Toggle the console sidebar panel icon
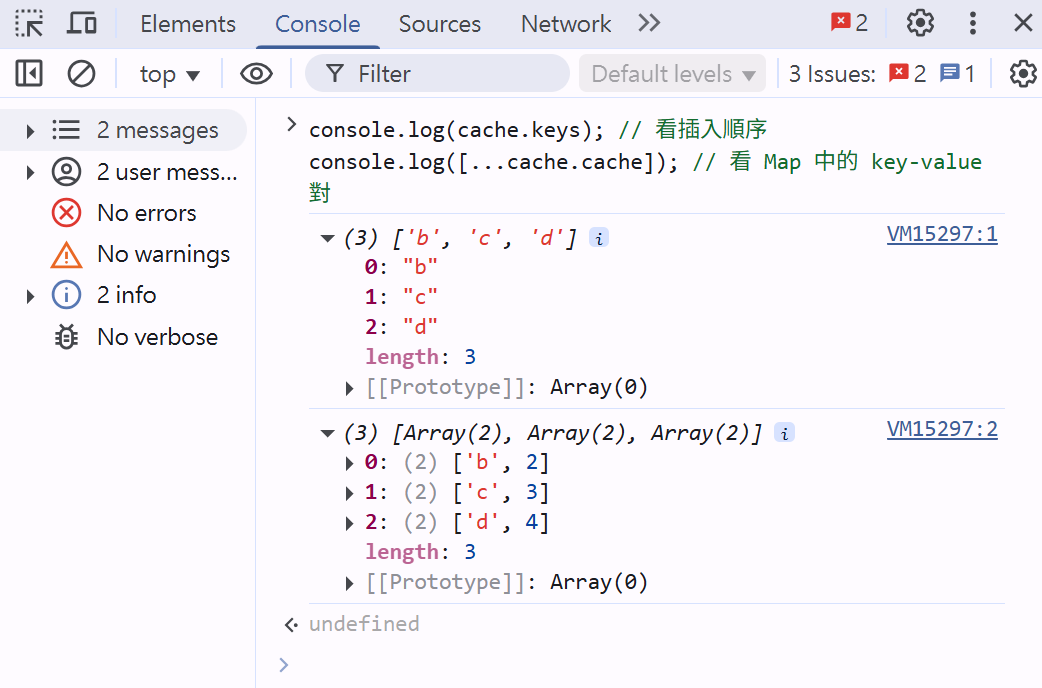 29,74
